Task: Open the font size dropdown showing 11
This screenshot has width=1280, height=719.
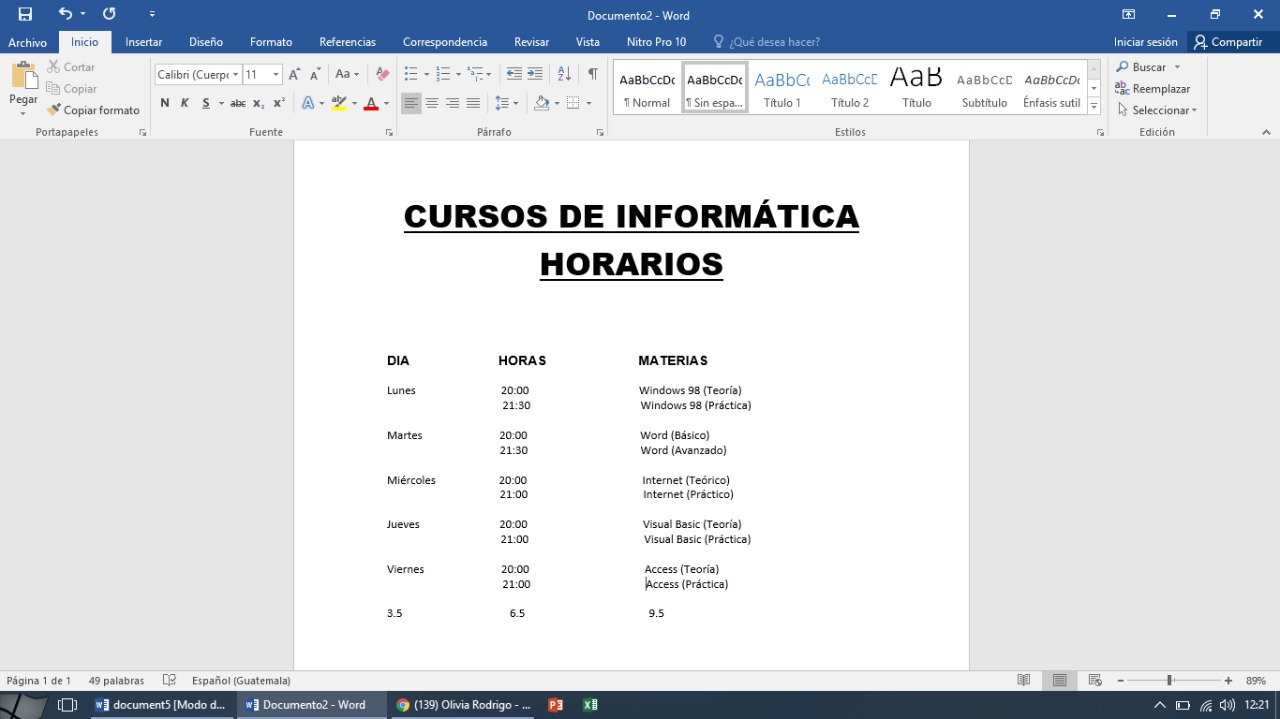Action: (276, 75)
